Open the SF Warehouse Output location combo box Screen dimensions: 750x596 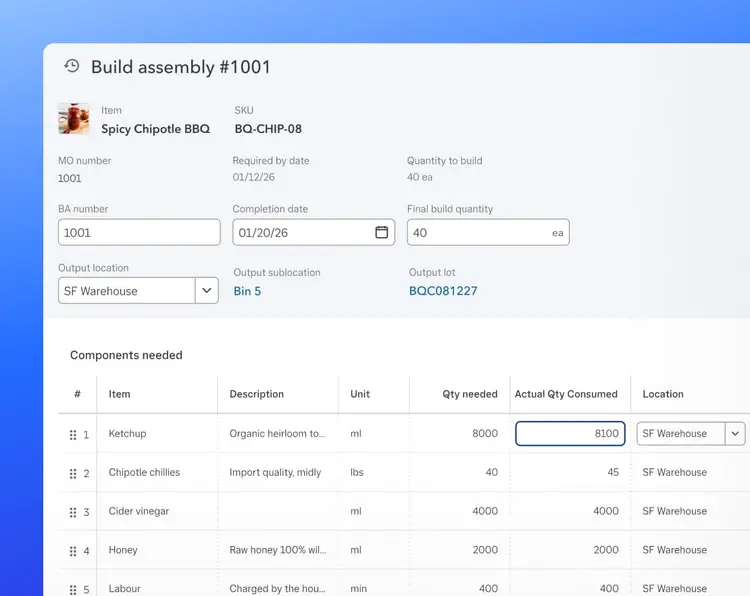tap(138, 290)
